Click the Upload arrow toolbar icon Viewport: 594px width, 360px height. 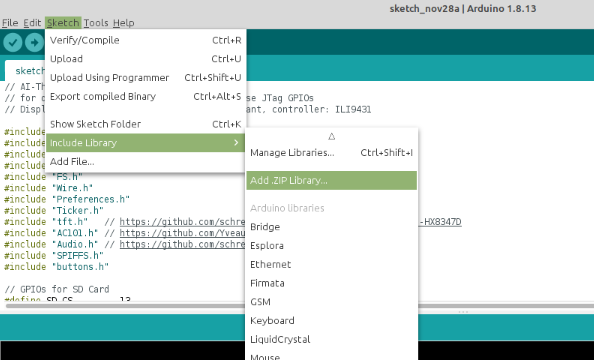[34, 42]
